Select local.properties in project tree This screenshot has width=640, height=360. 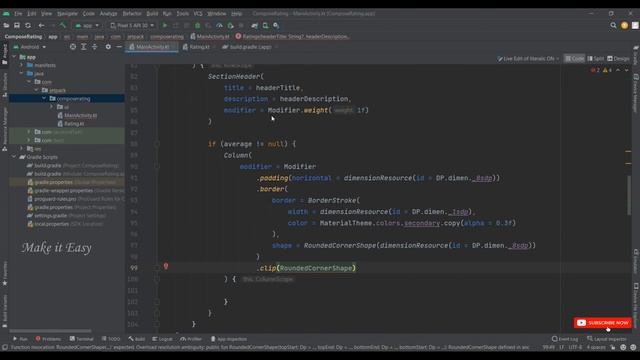click(x=64, y=224)
